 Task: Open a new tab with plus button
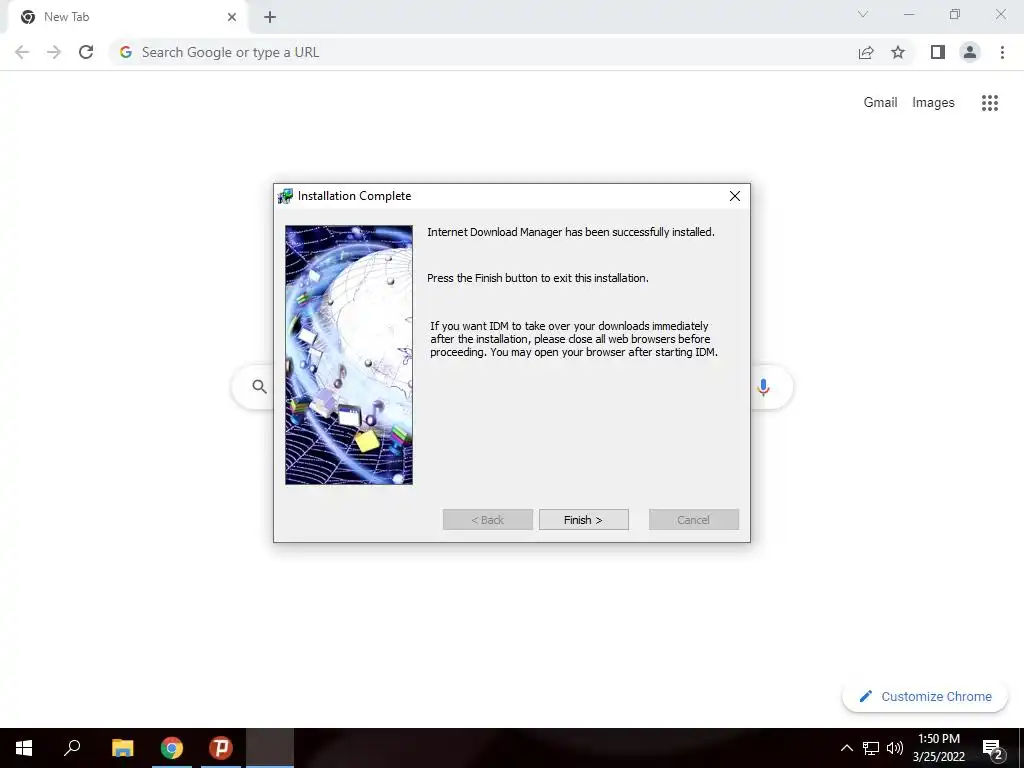[x=270, y=17]
